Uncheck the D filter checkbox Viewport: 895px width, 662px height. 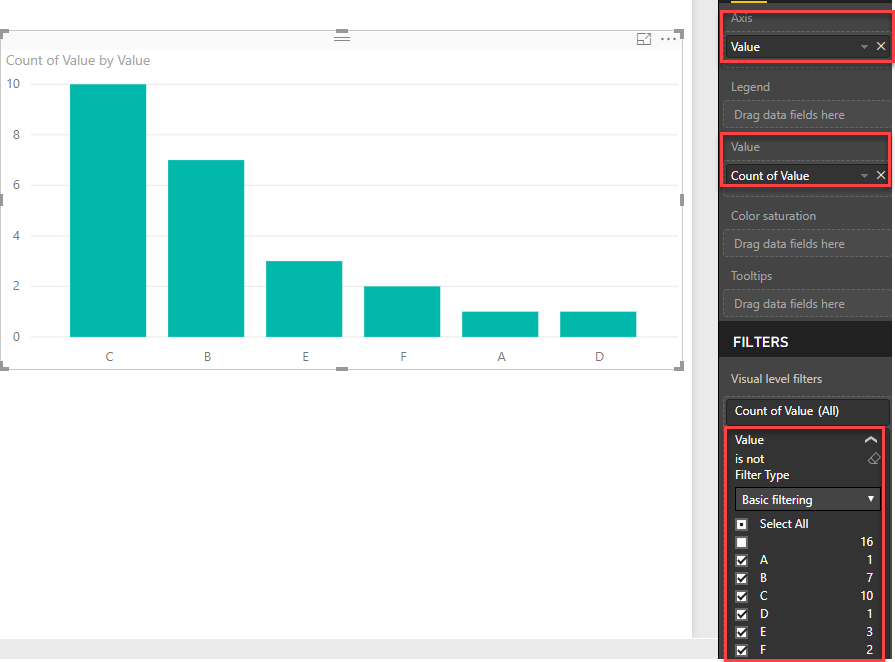(741, 614)
